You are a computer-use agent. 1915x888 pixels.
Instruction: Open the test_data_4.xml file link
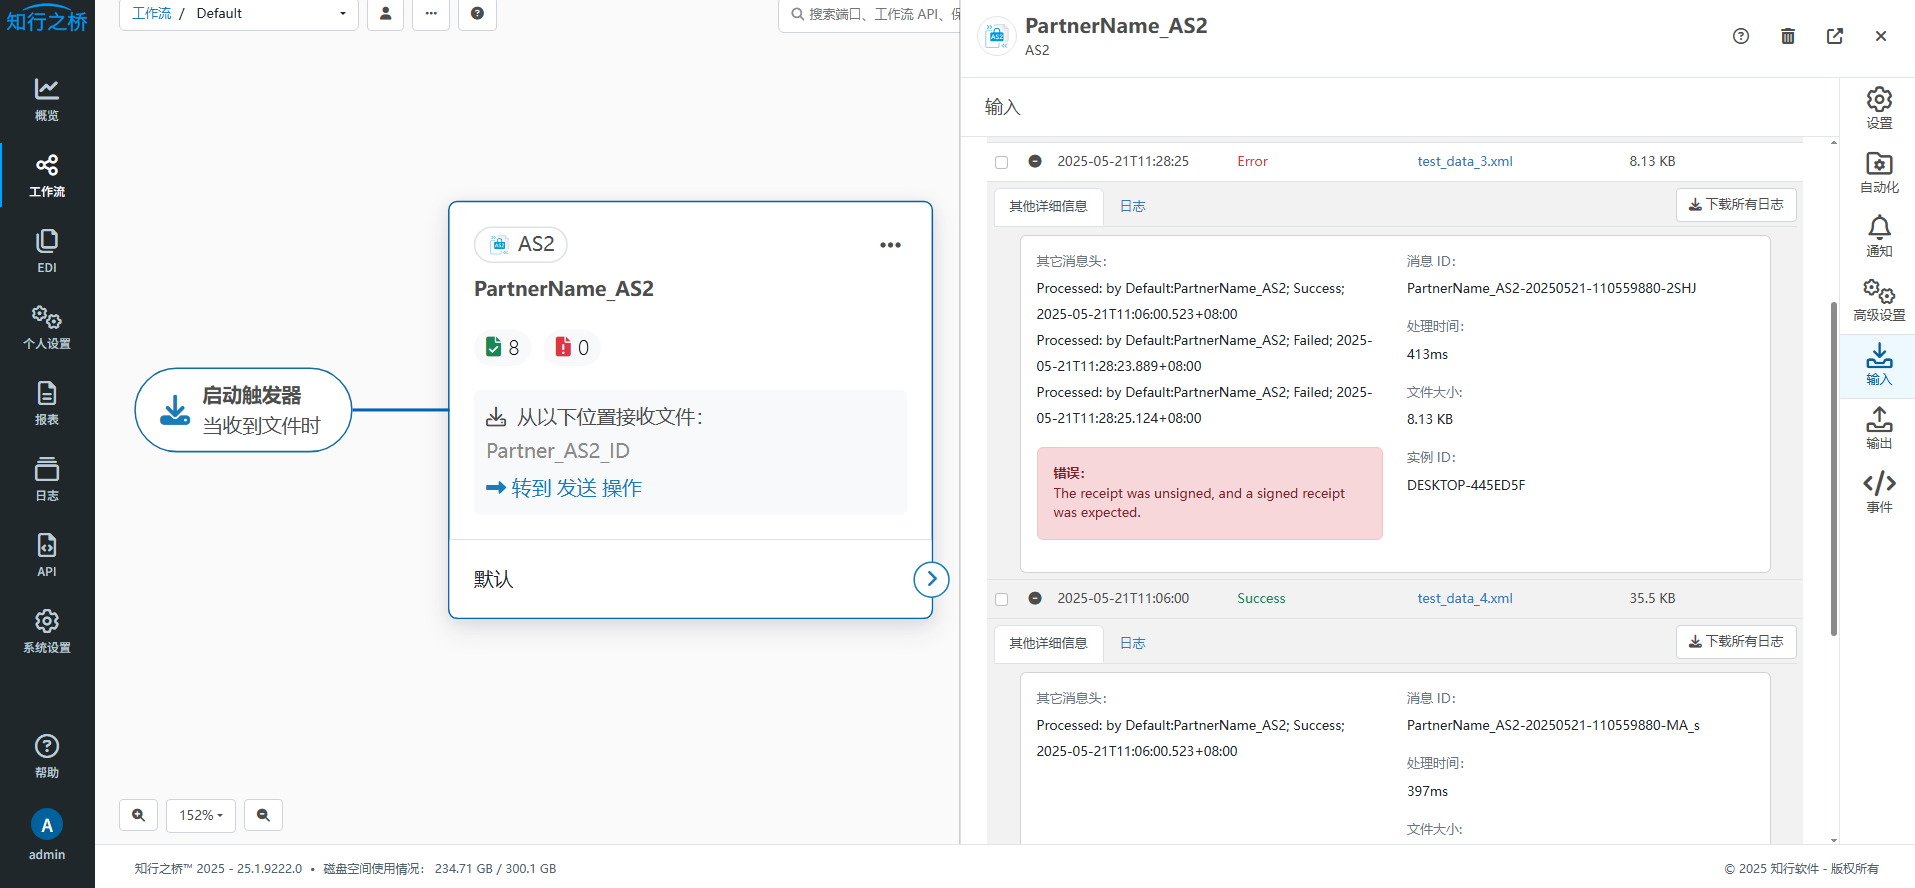point(1464,598)
